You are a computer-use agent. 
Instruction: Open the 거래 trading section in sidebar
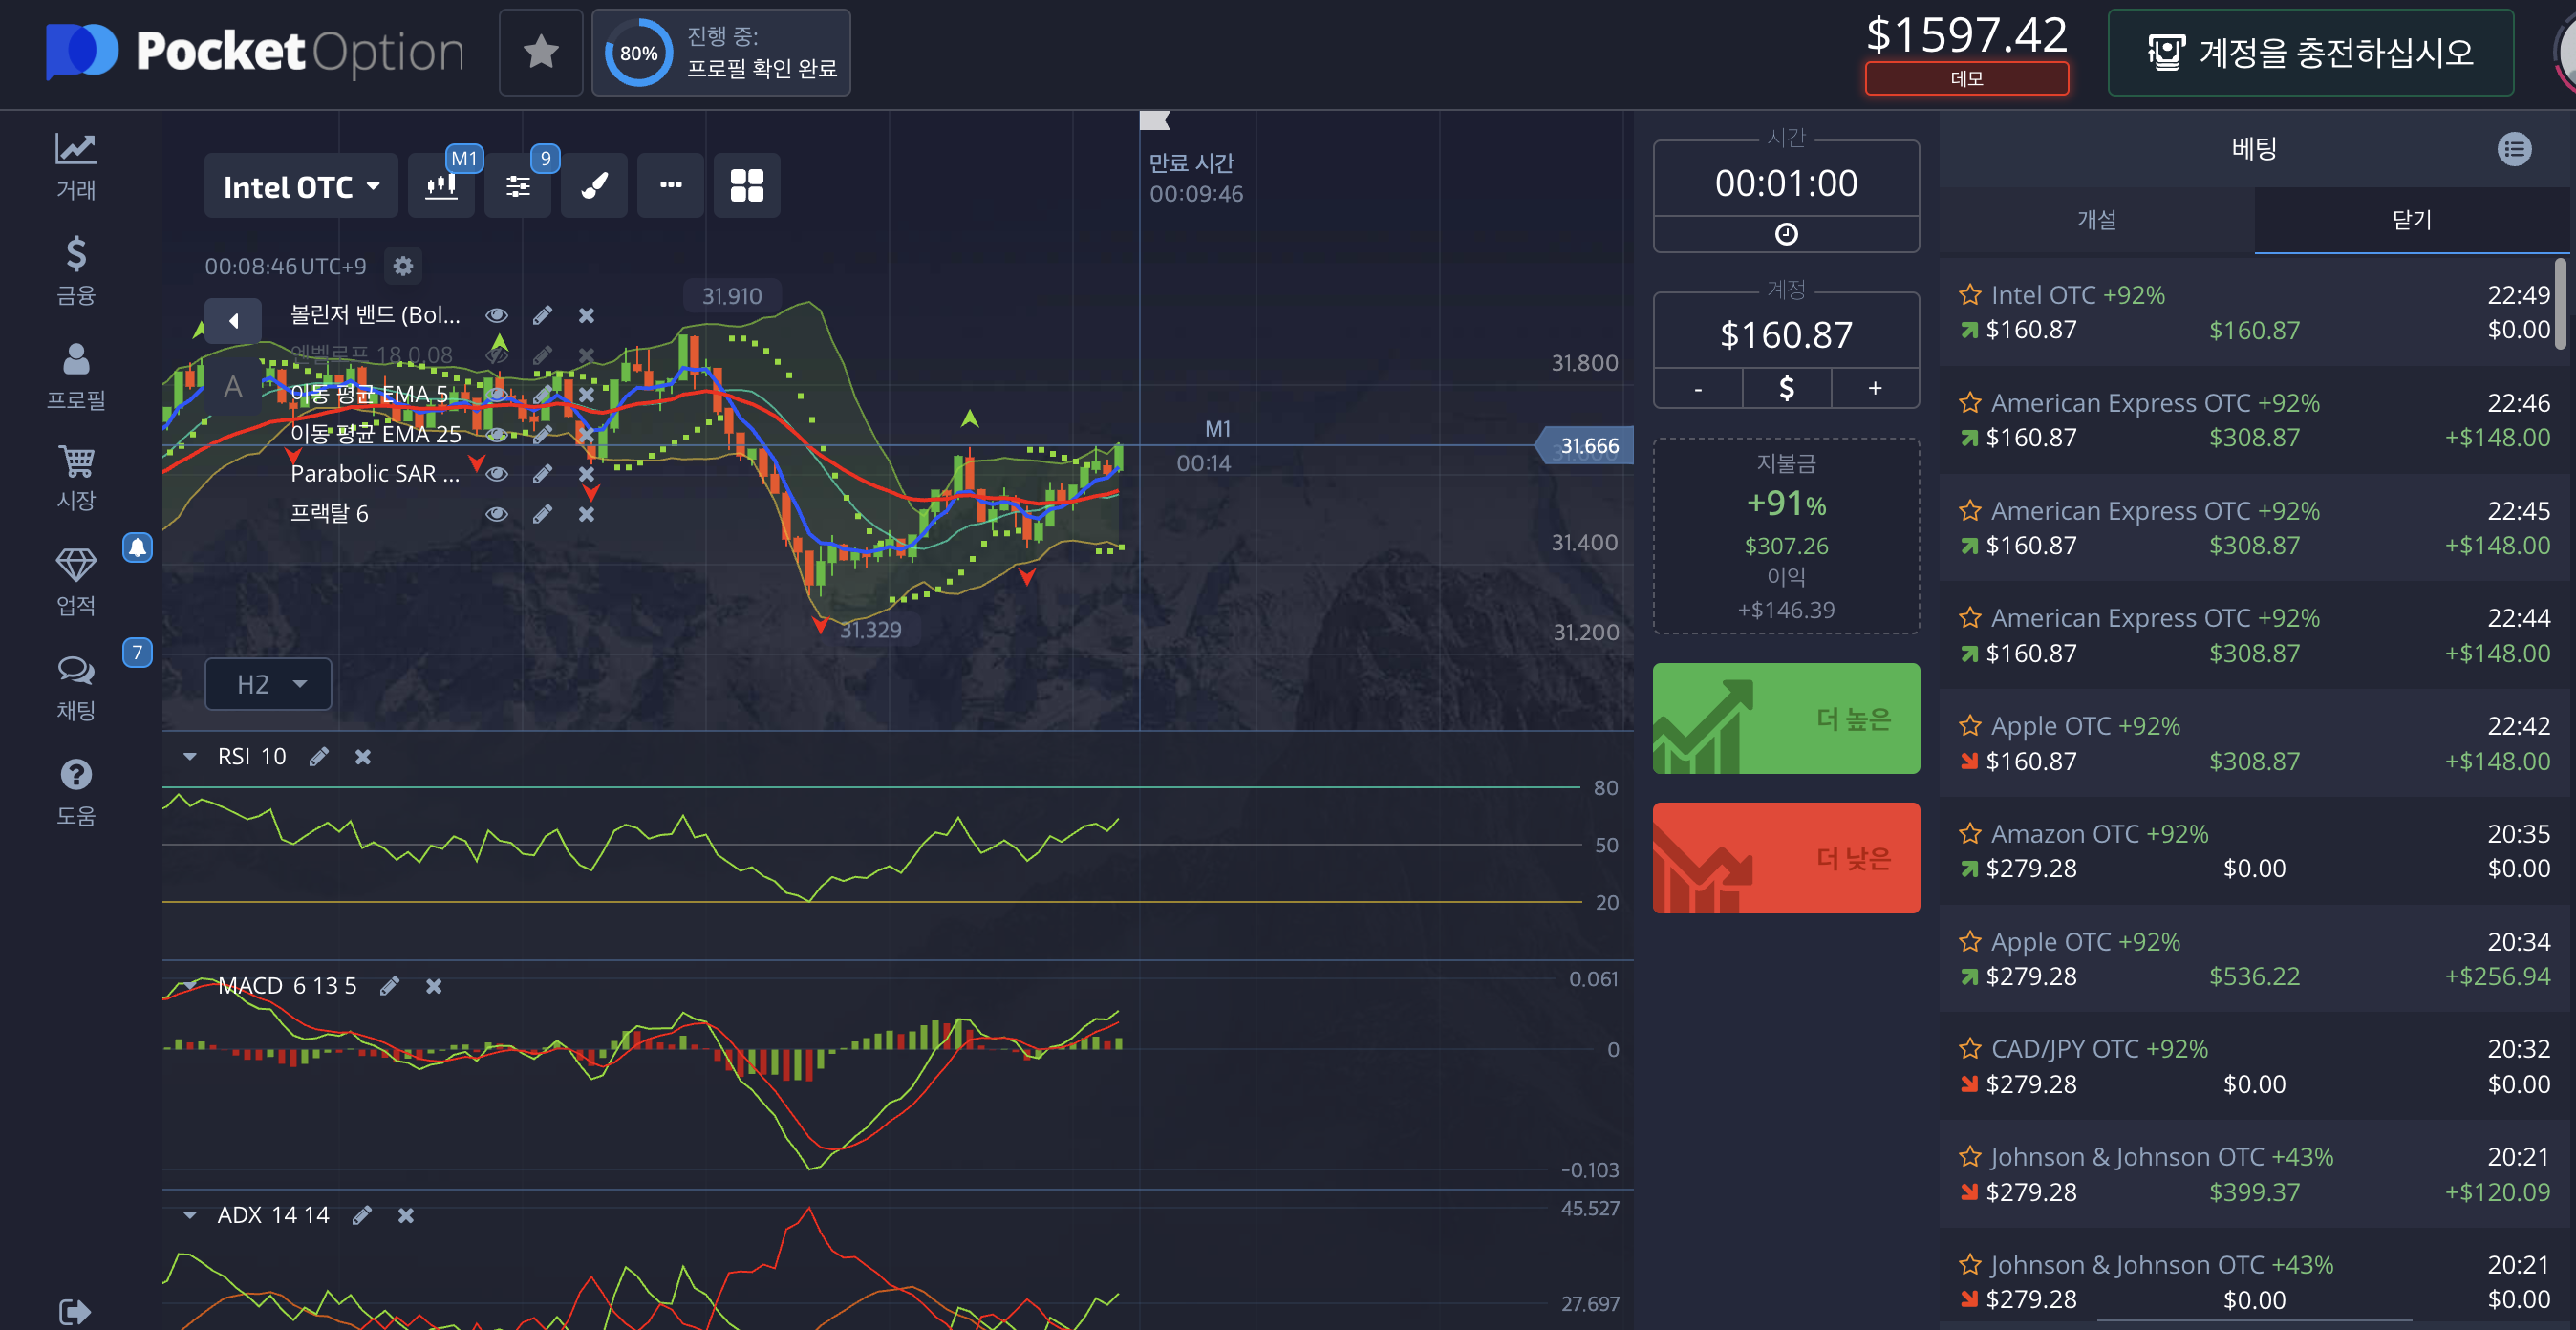tap(76, 167)
